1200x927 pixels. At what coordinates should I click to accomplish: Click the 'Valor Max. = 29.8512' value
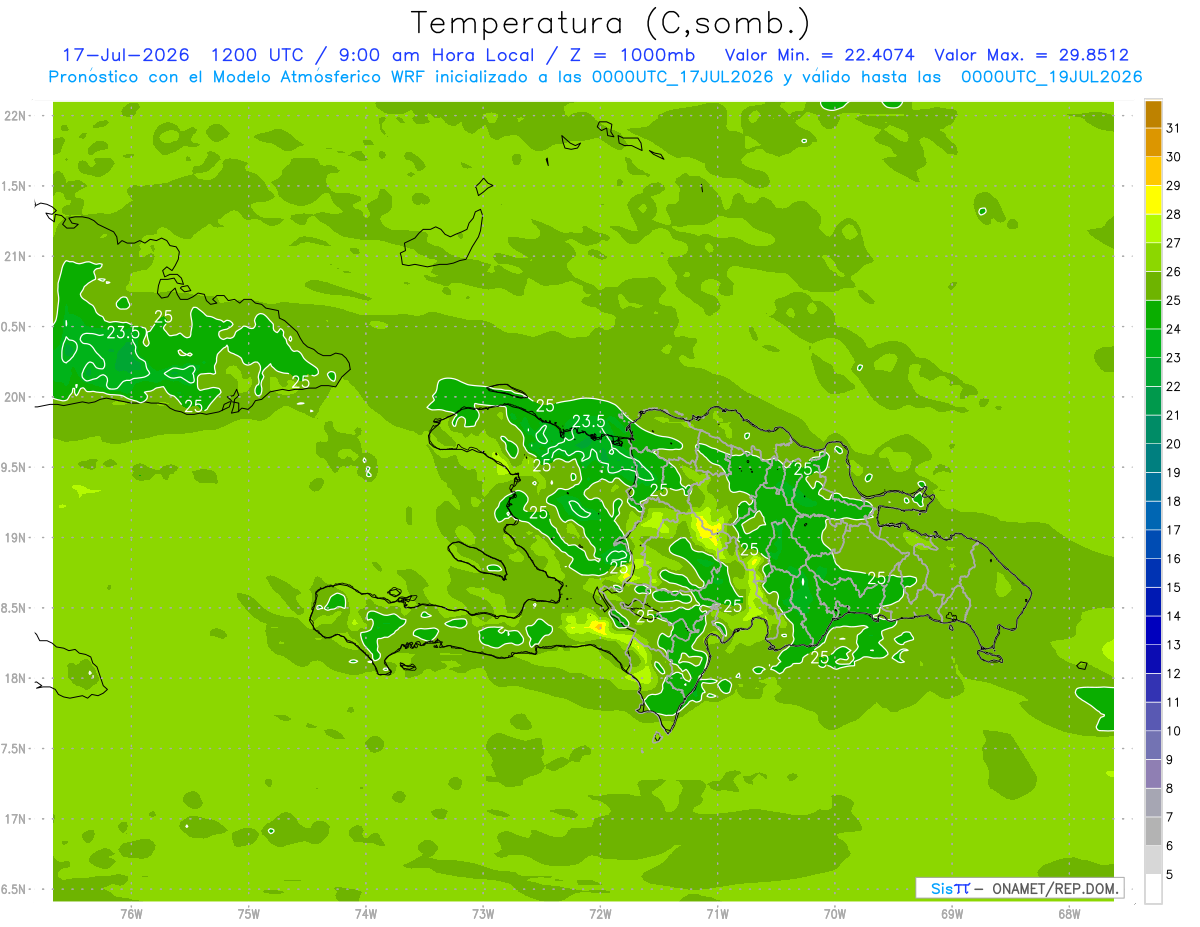point(1031,55)
